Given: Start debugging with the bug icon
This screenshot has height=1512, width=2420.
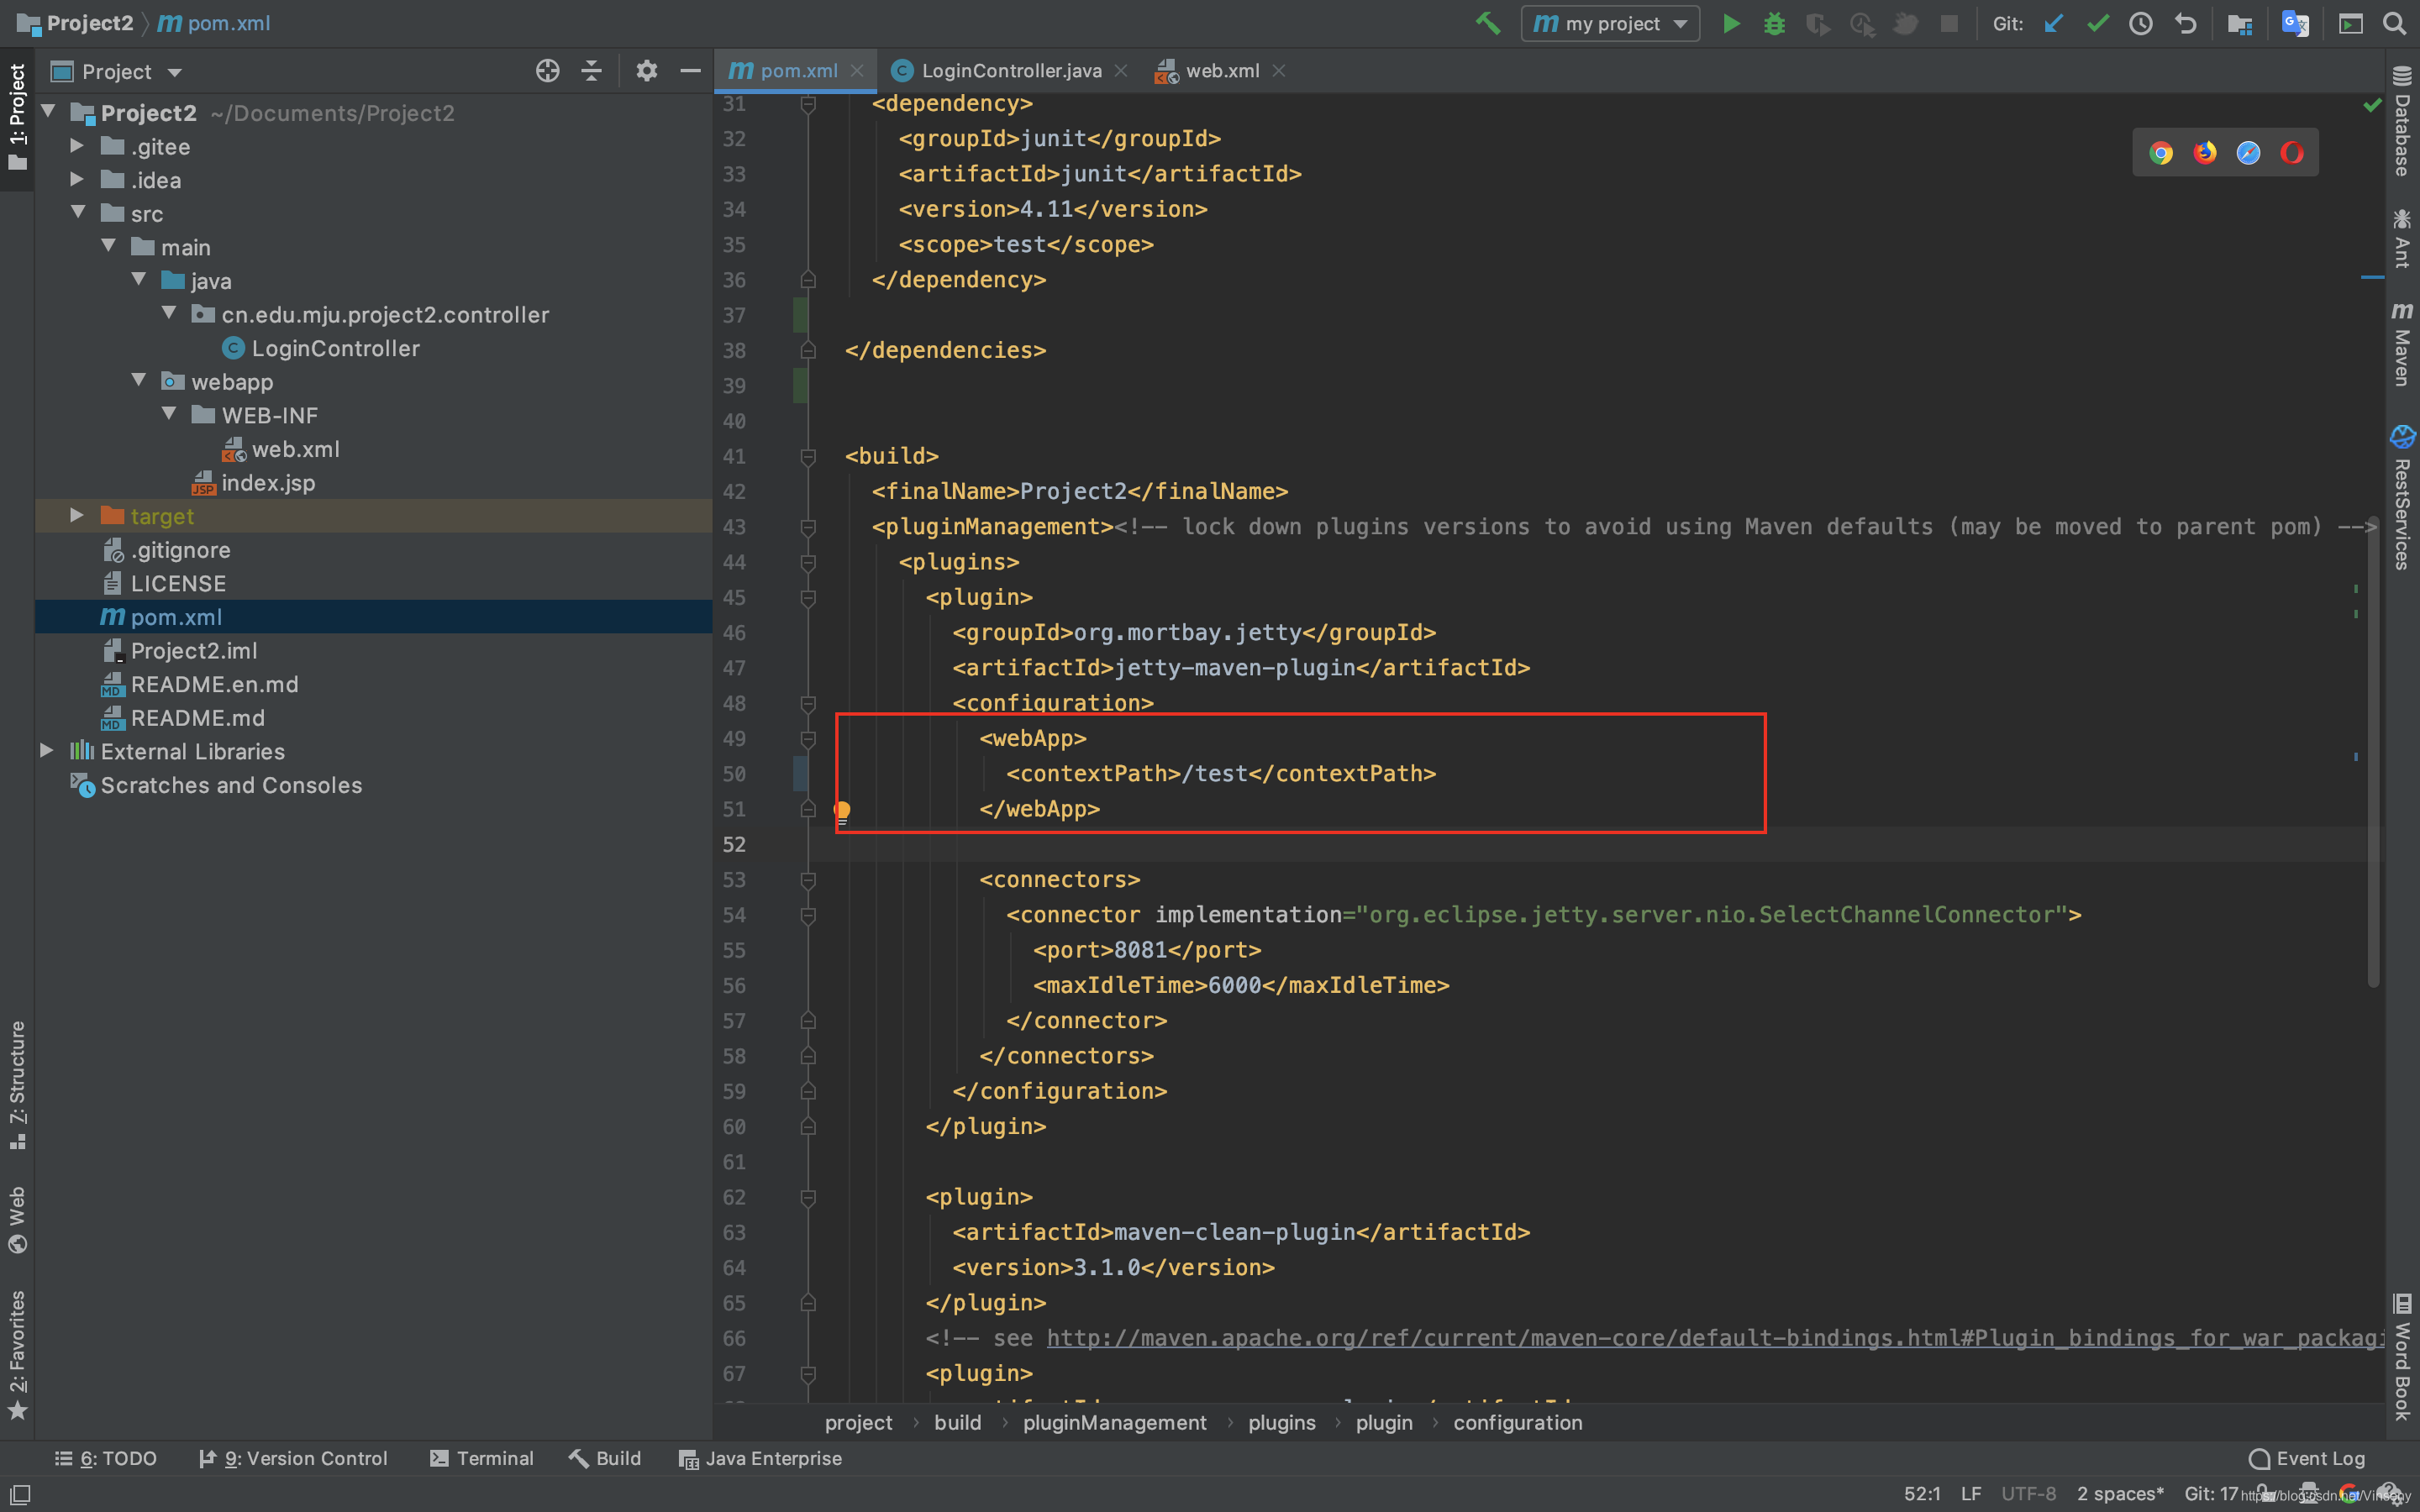Looking at the screenshot, I should 1774,23.
